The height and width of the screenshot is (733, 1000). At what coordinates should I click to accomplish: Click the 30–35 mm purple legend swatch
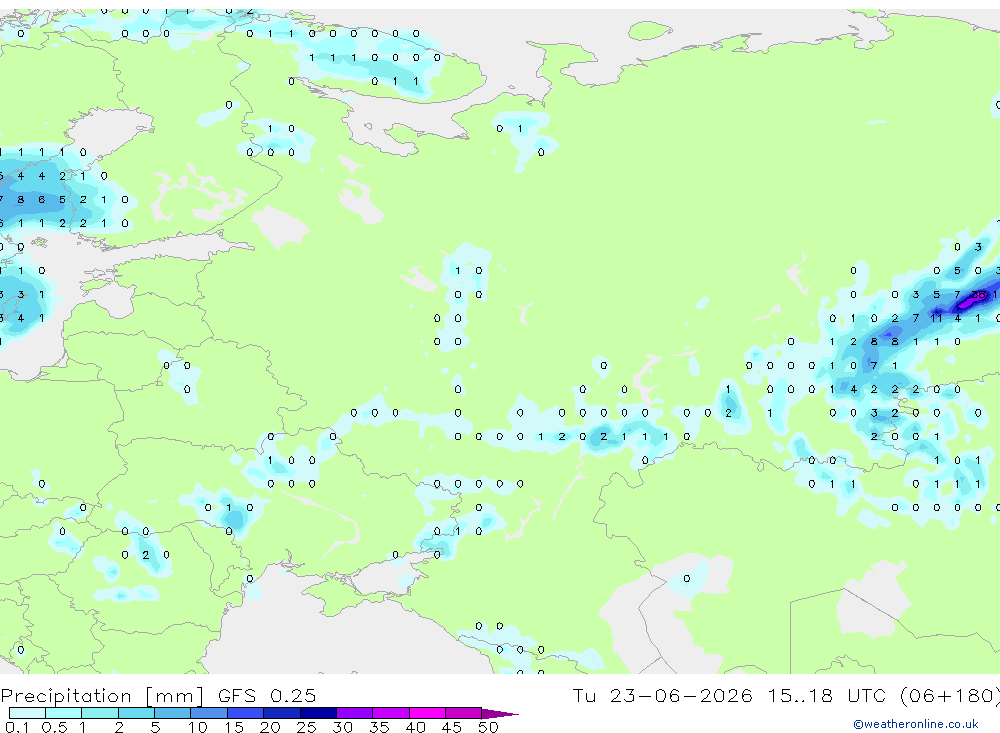pyautogui.click(x=355, y=713)
